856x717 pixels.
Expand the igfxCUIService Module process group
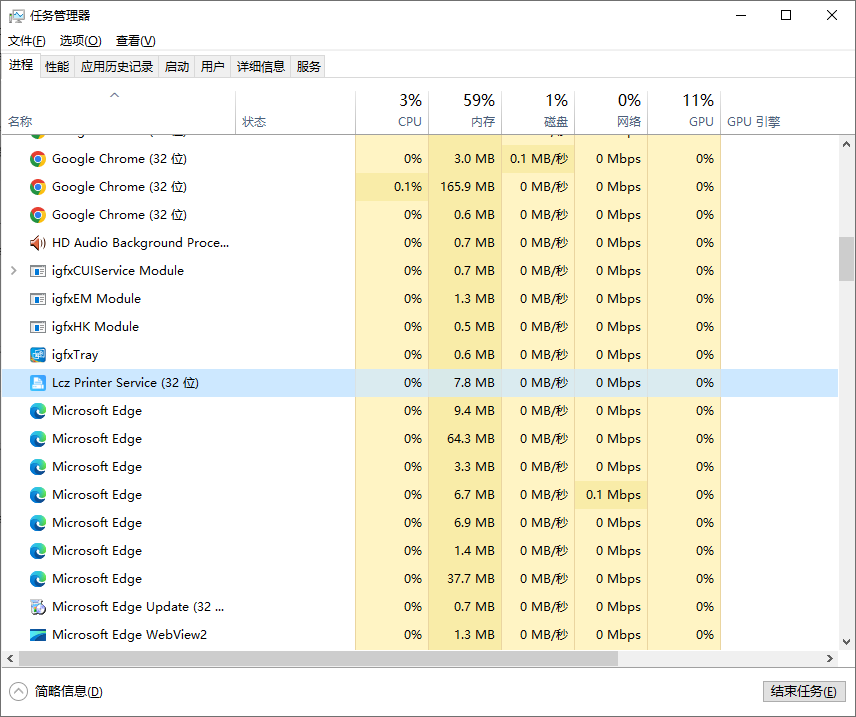click(x=13, y=271)
